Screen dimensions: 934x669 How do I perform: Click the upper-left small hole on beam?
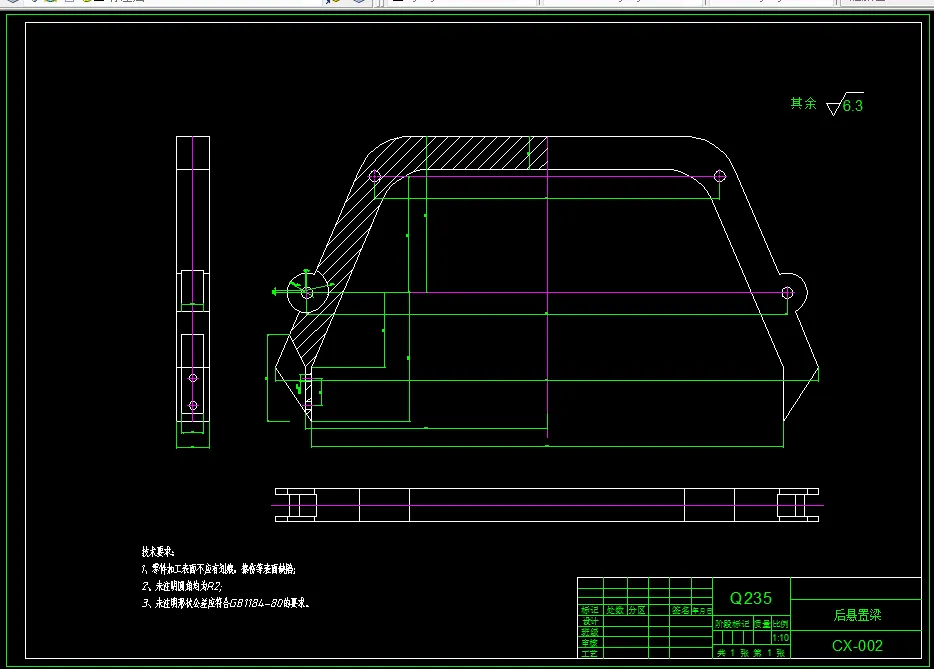pos(375,176)
